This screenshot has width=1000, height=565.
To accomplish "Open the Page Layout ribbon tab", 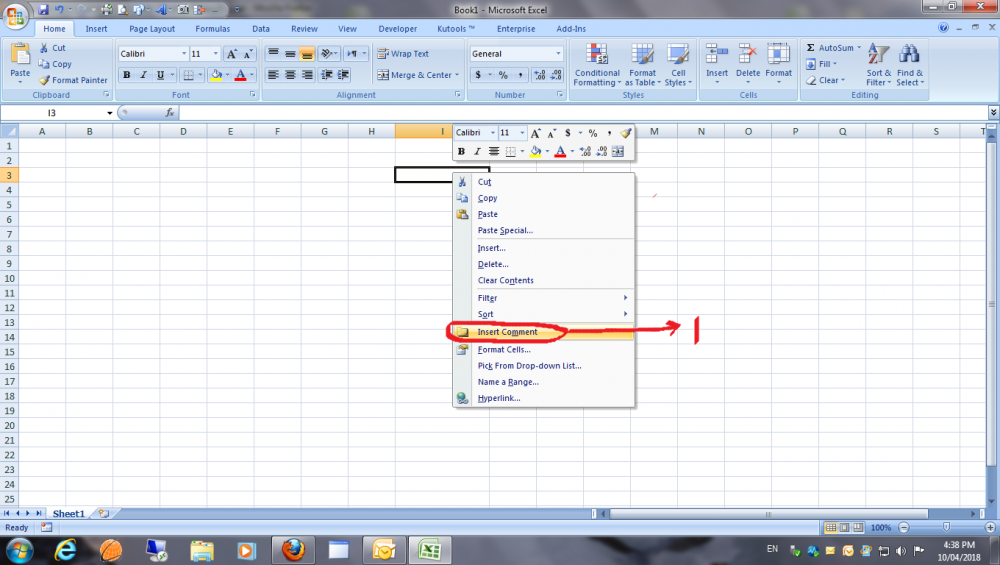I will [x=152, y=29].
